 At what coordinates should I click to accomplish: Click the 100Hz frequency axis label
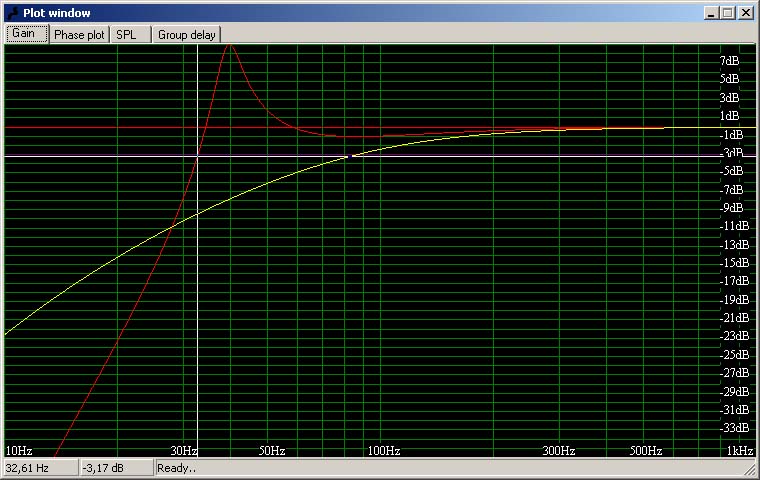click(383, 451)
